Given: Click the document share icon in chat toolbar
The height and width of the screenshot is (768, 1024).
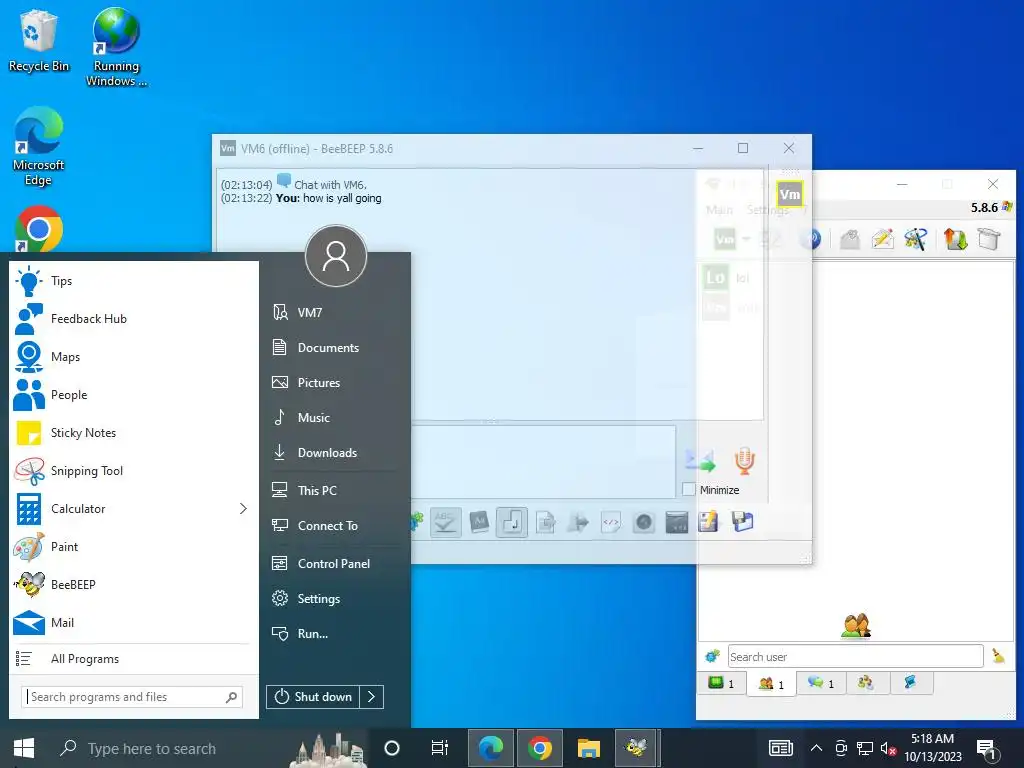Looking at the screenshot, I should (x=545, y=522).
